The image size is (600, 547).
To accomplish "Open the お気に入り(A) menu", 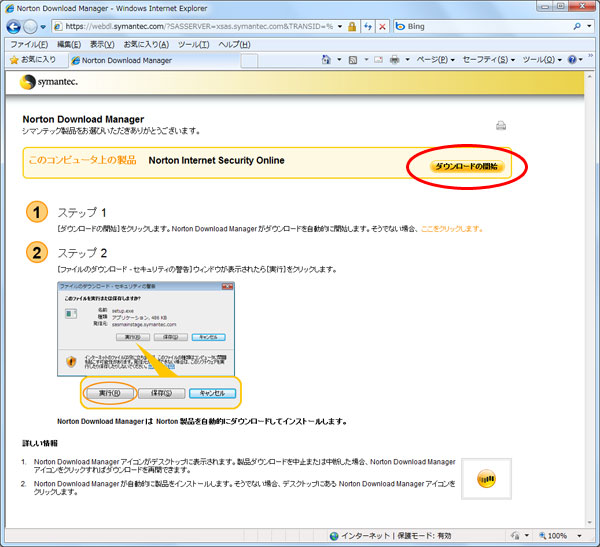I will (x=146, y=44).
